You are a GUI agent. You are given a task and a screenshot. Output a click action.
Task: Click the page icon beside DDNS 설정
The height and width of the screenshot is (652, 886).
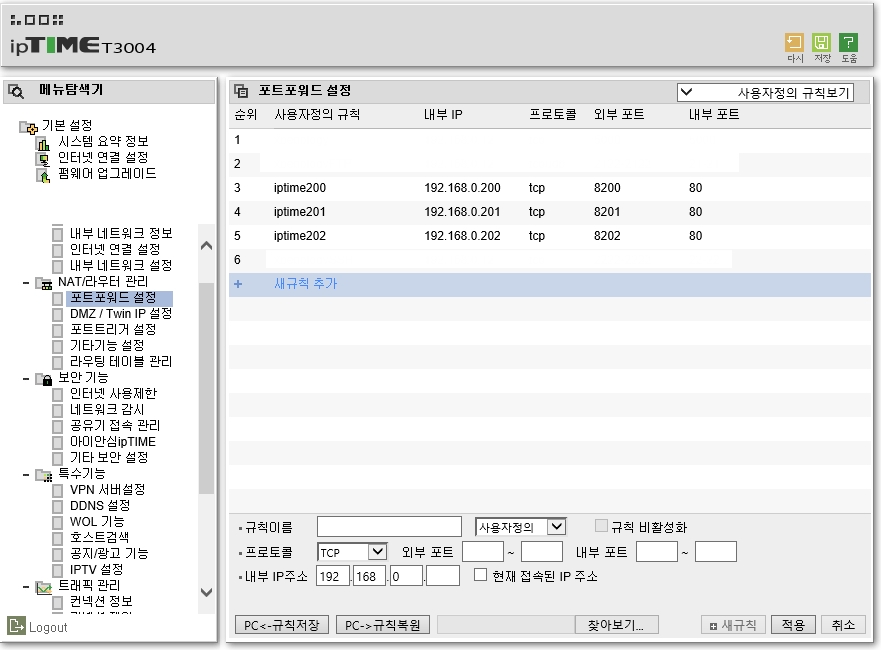(57, 506)
